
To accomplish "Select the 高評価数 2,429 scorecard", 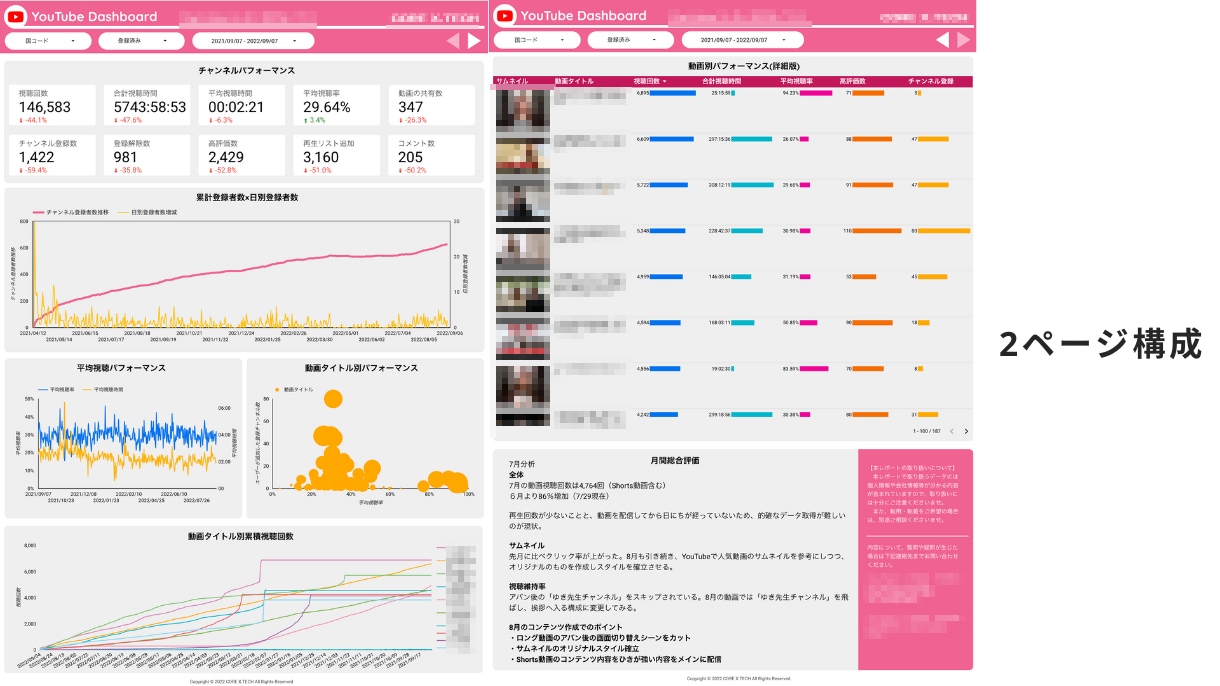I will [x=243, y=155].
